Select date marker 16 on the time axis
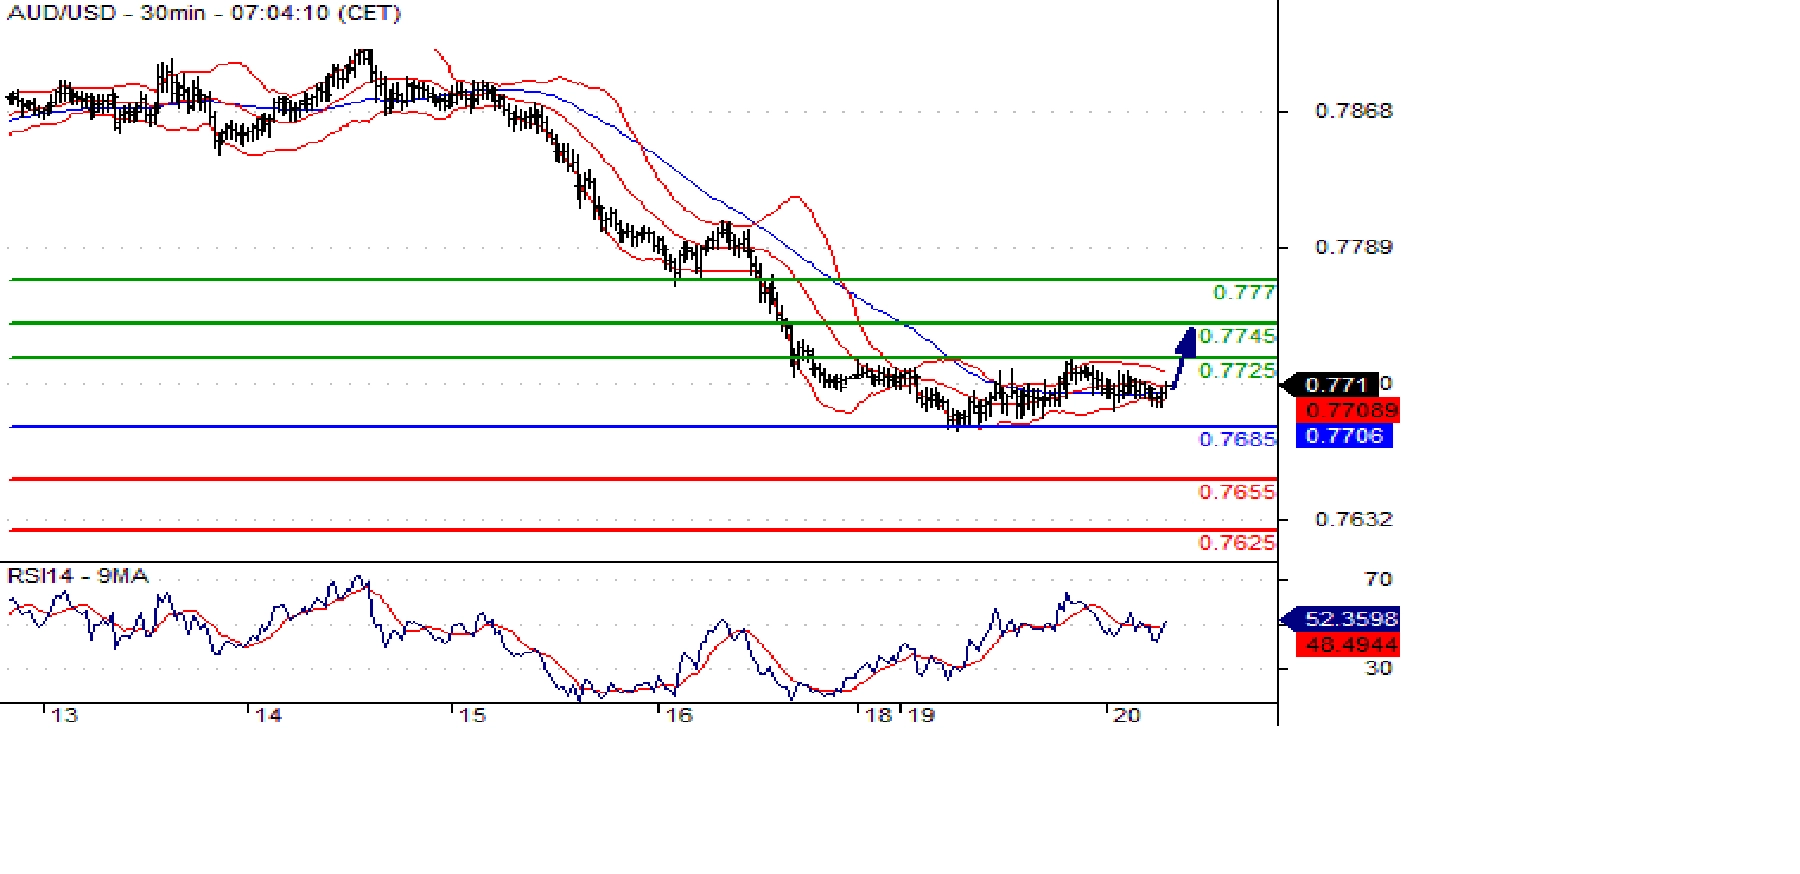1800x874 pixels. 679,715
